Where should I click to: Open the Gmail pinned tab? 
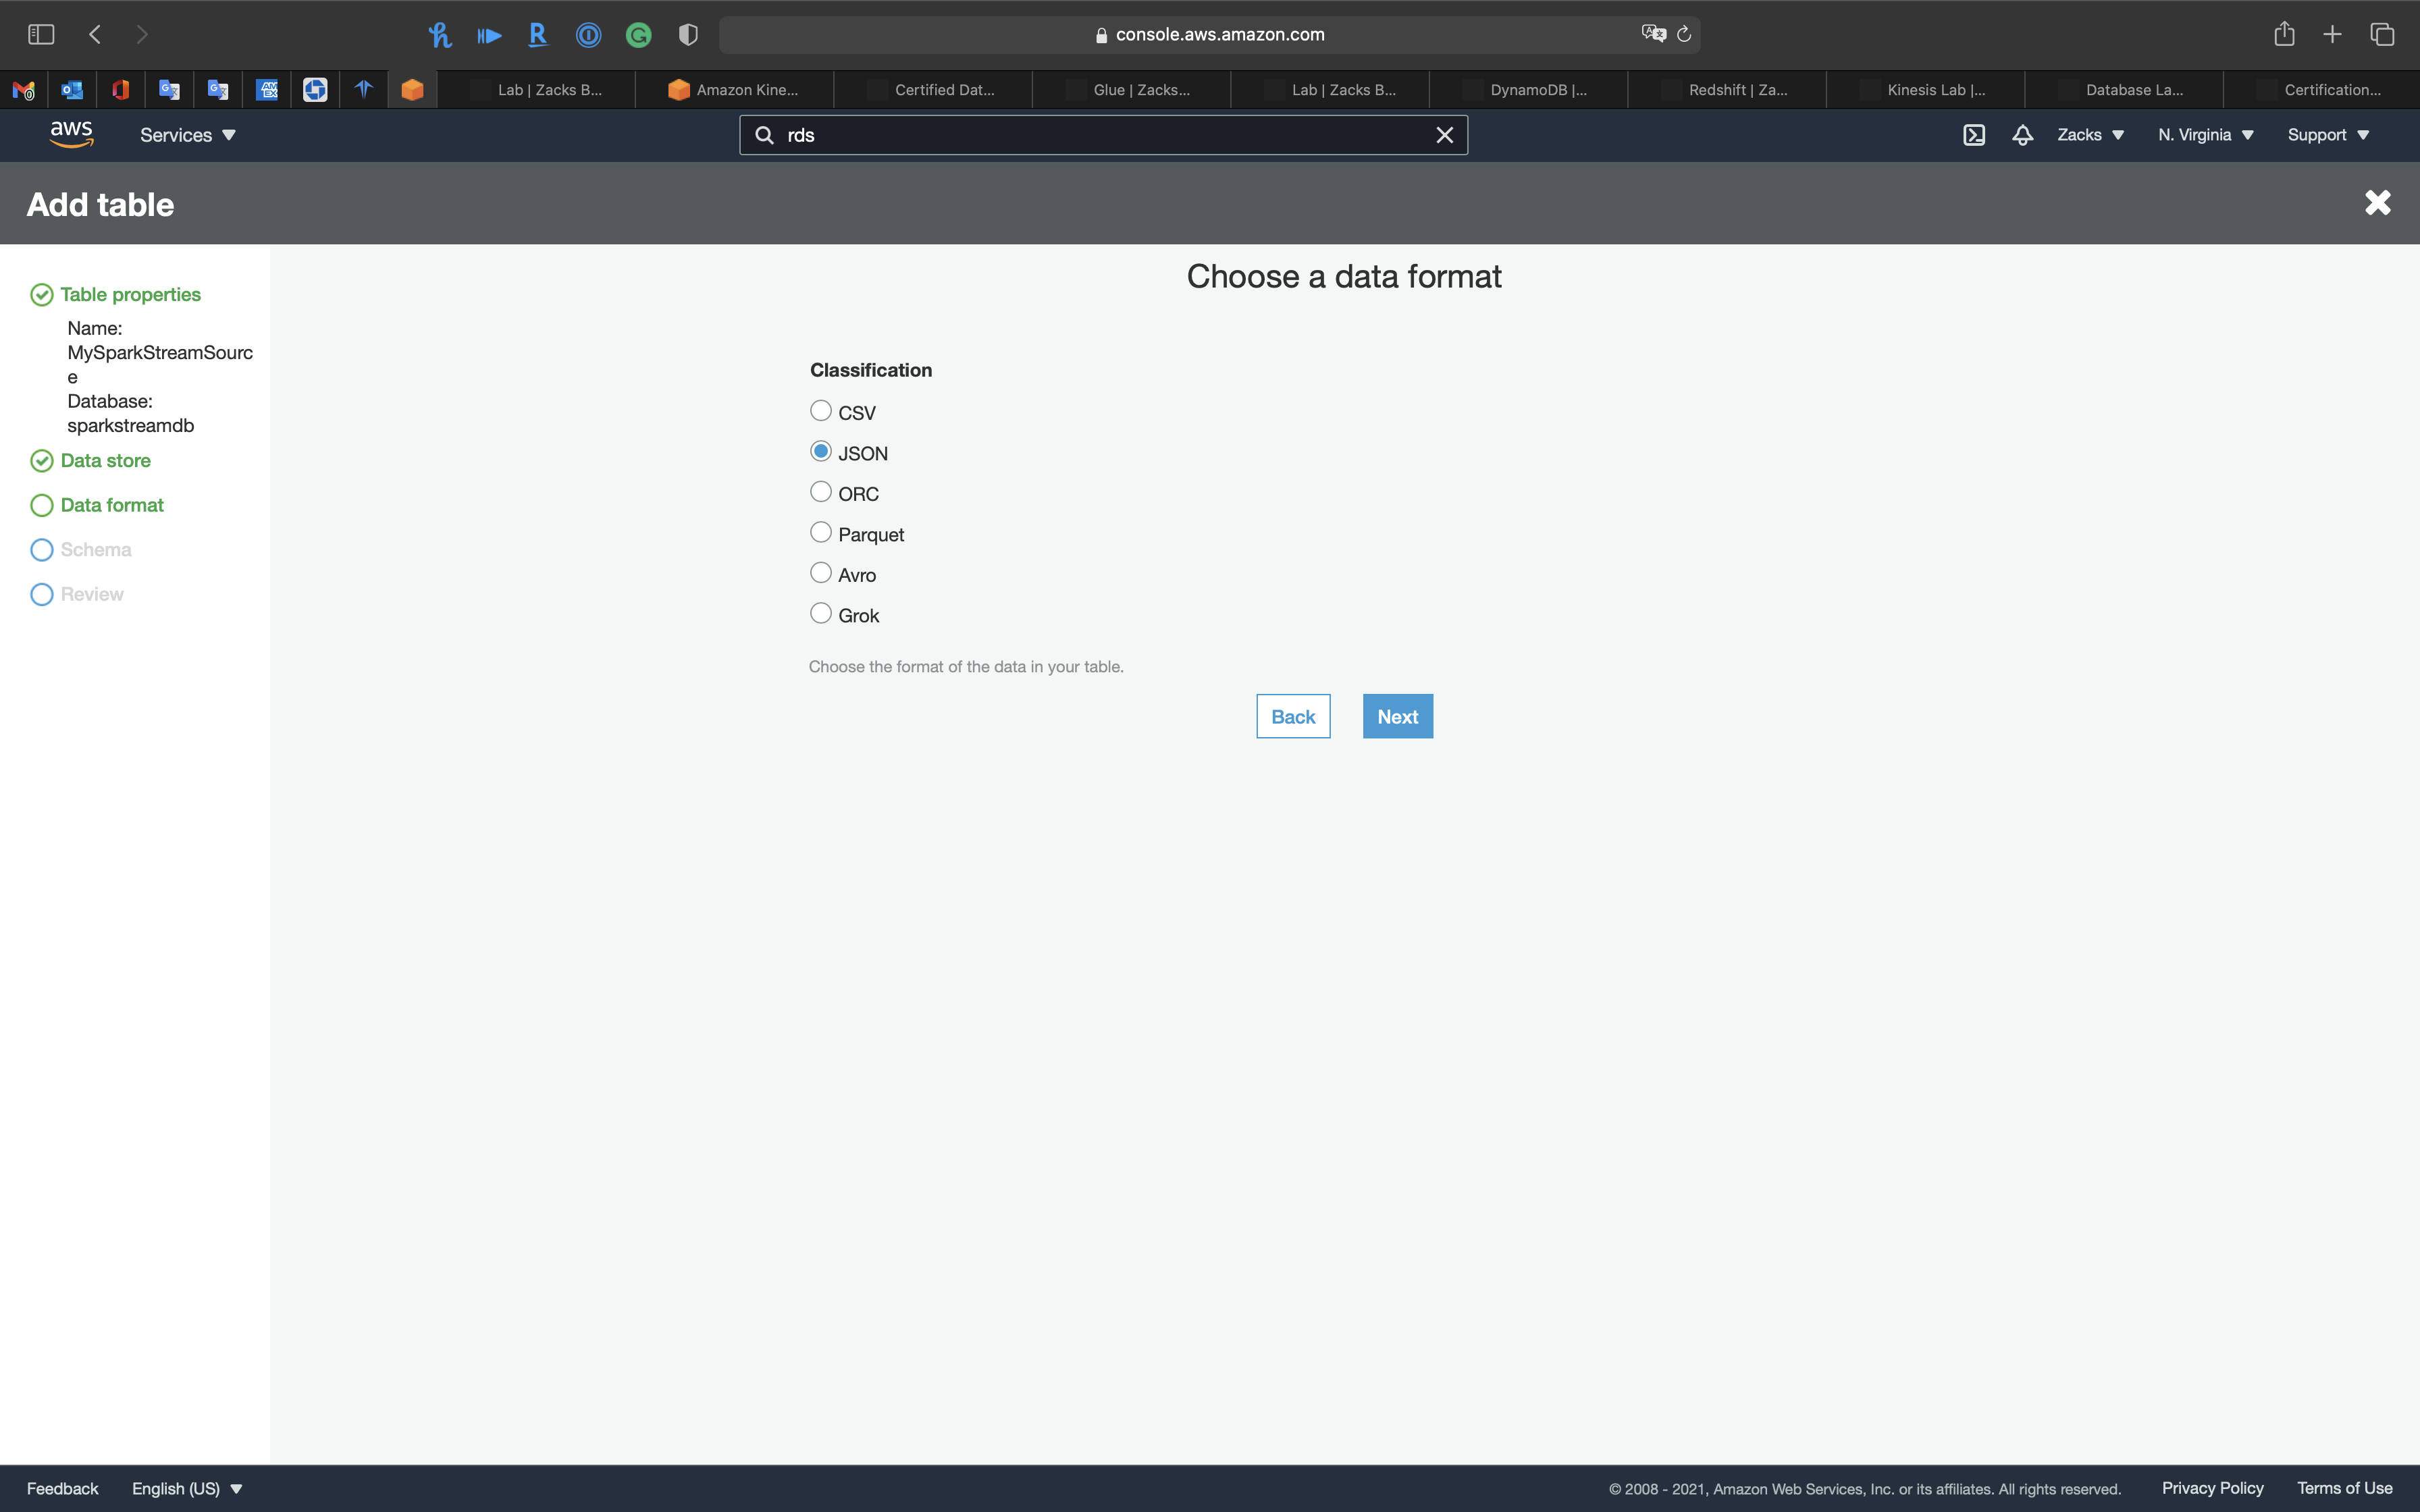coord(24,90)
